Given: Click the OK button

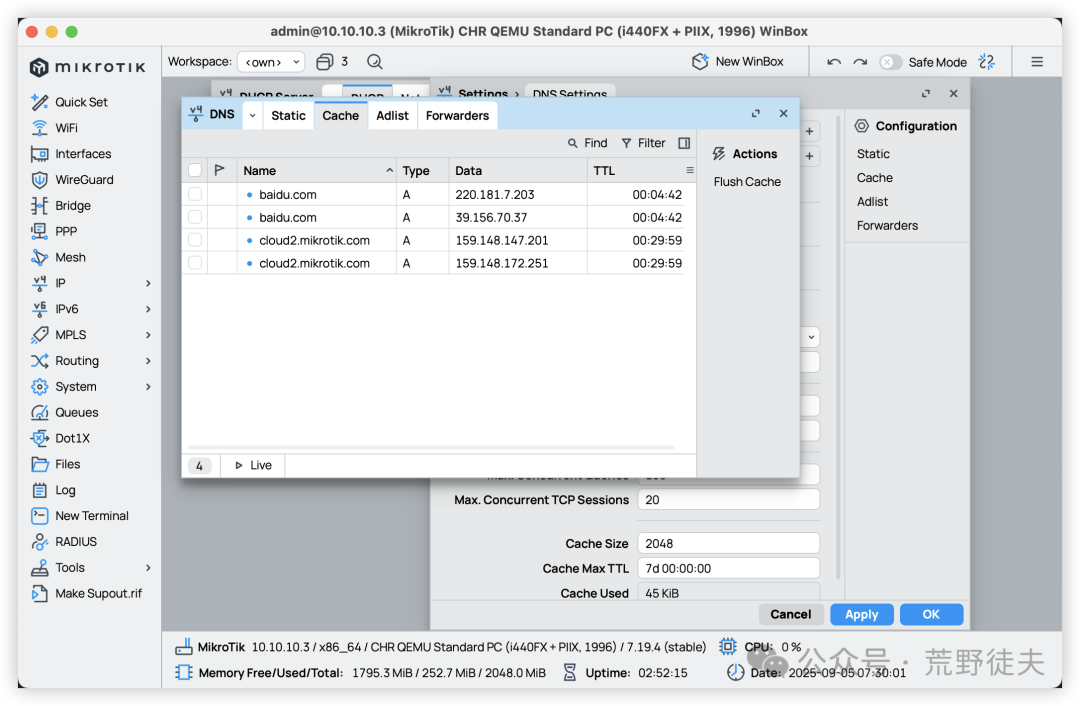Looking at the screenshot, I should pos(931,614).
